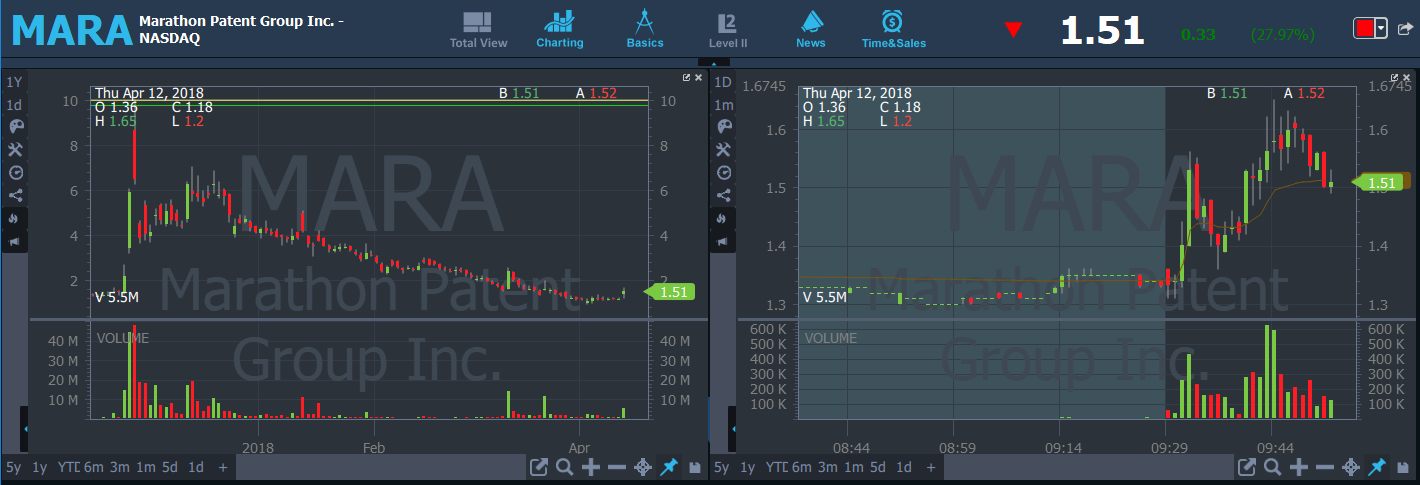Set right chart range to YTD

776,467
